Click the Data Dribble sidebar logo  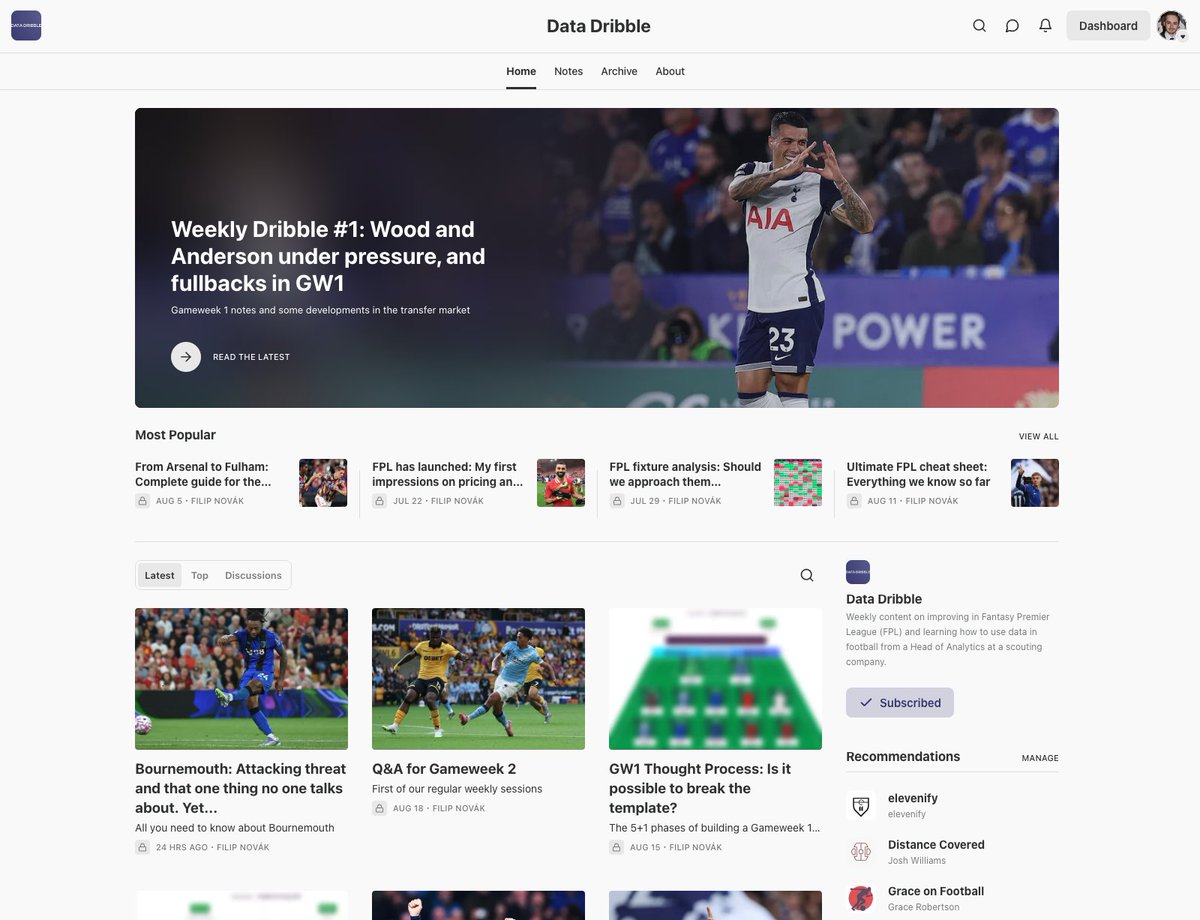click(x=858, y=572)
